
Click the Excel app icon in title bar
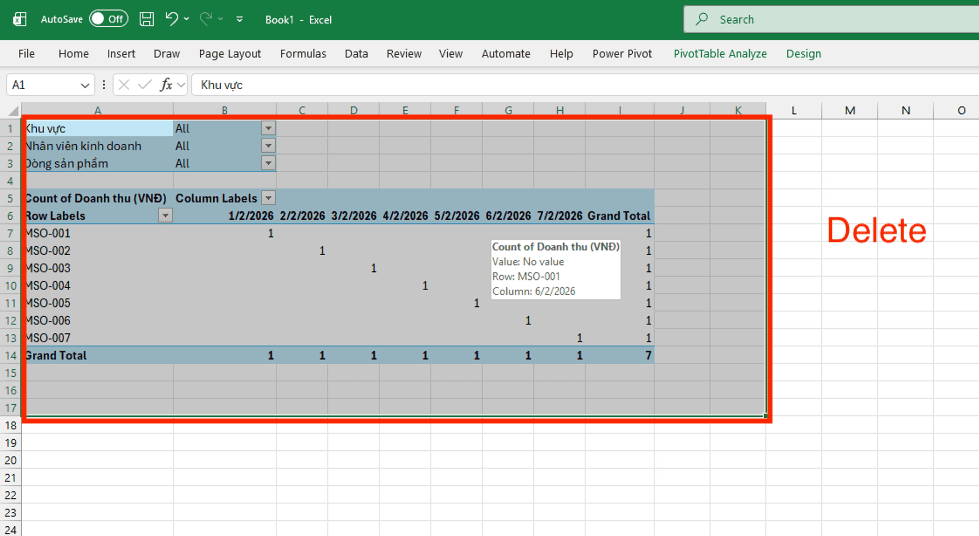(20, 19)
